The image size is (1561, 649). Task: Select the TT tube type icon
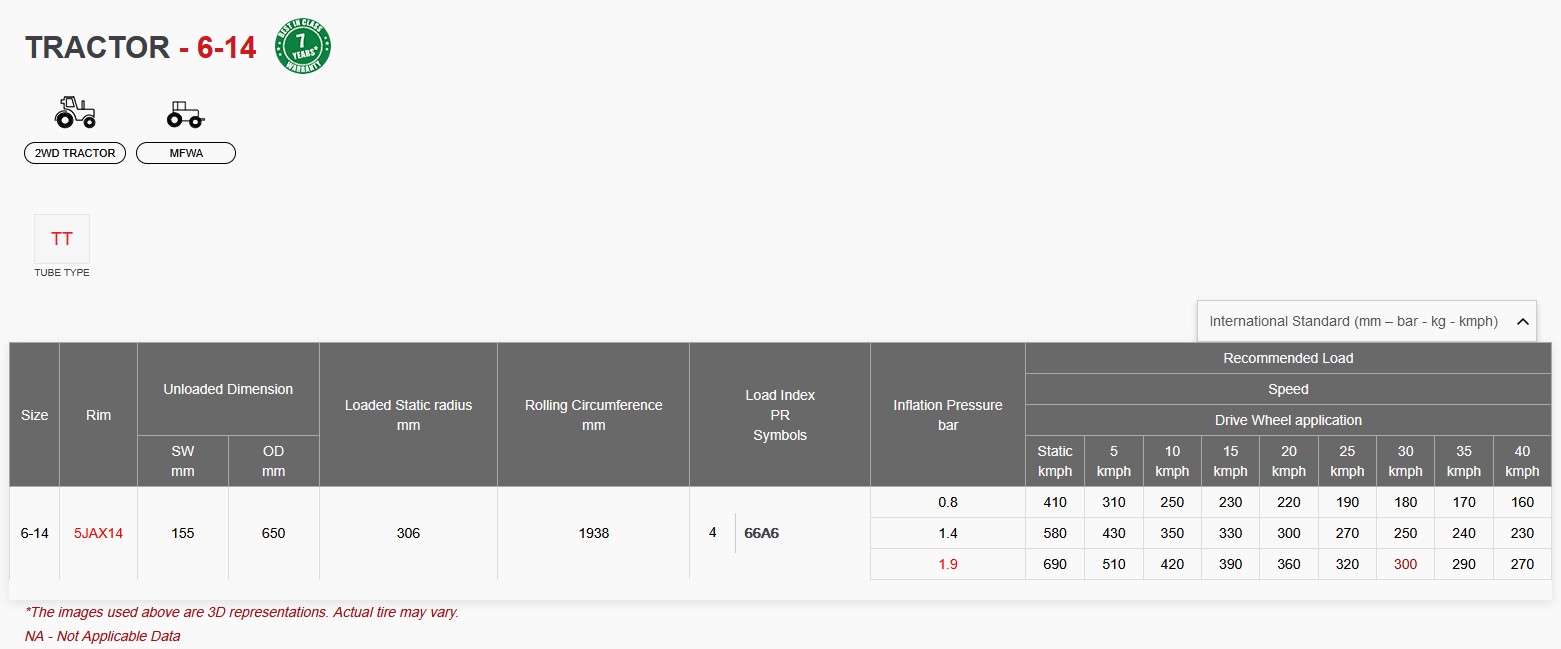click(x=62, y=239)
